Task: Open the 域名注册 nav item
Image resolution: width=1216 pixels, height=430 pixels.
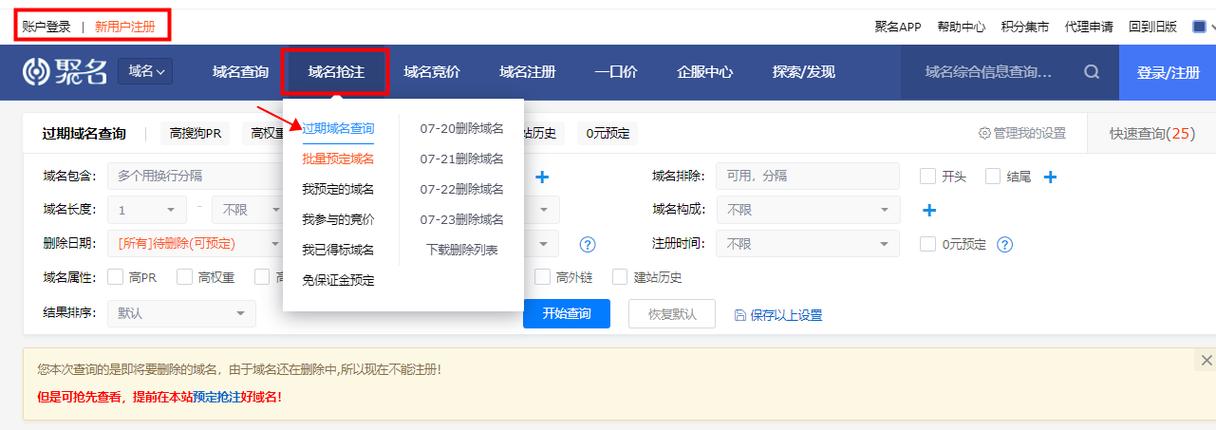Action: click(528, 72)
